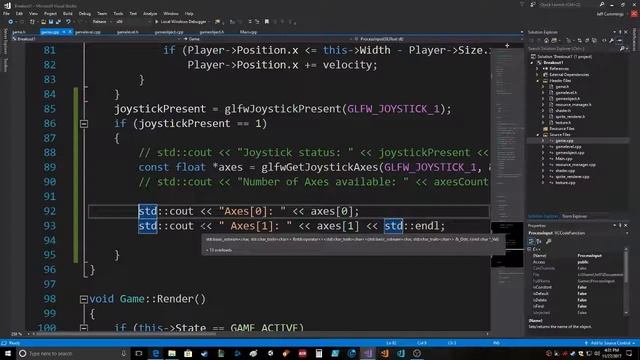Open the Build menu
This screenshot has height=360, width=640.
pyautogui.click(x=67, y=13)
